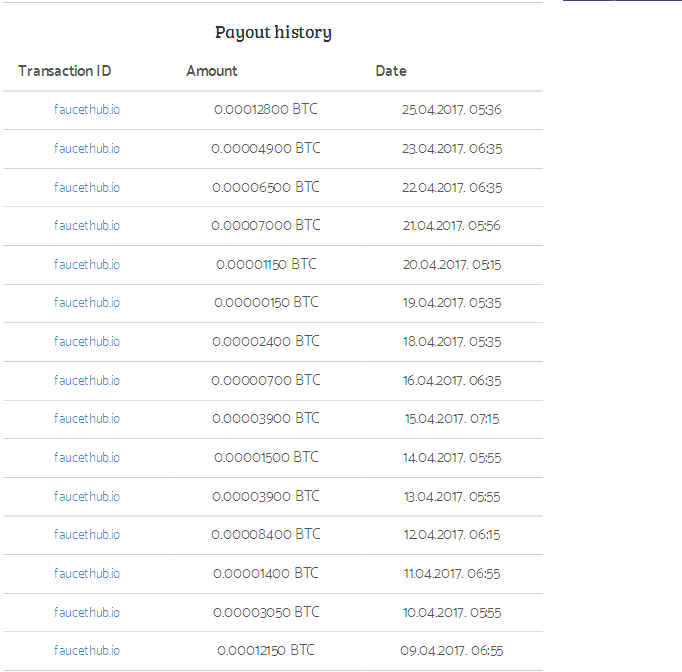Open faucethub.io link for 20.04.2017 payout
The image size is (682, 672).
point(87,264)
